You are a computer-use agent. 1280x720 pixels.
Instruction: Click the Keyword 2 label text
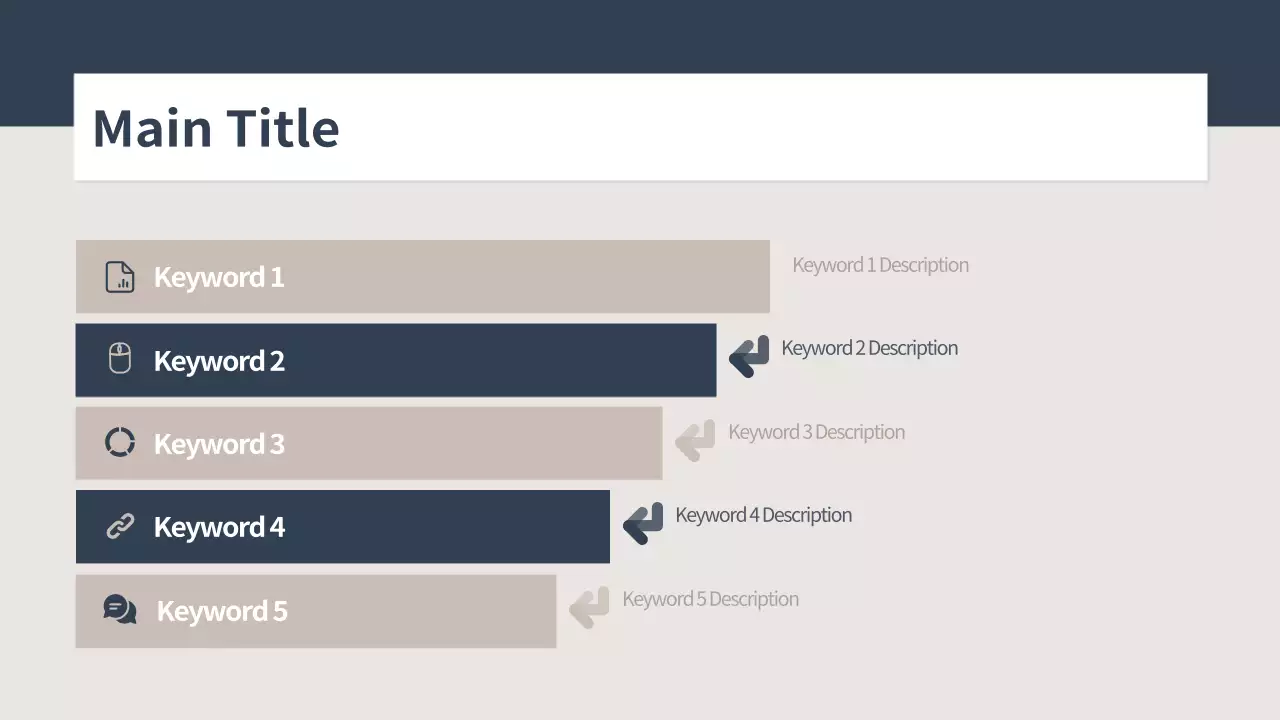pos(219,361)
